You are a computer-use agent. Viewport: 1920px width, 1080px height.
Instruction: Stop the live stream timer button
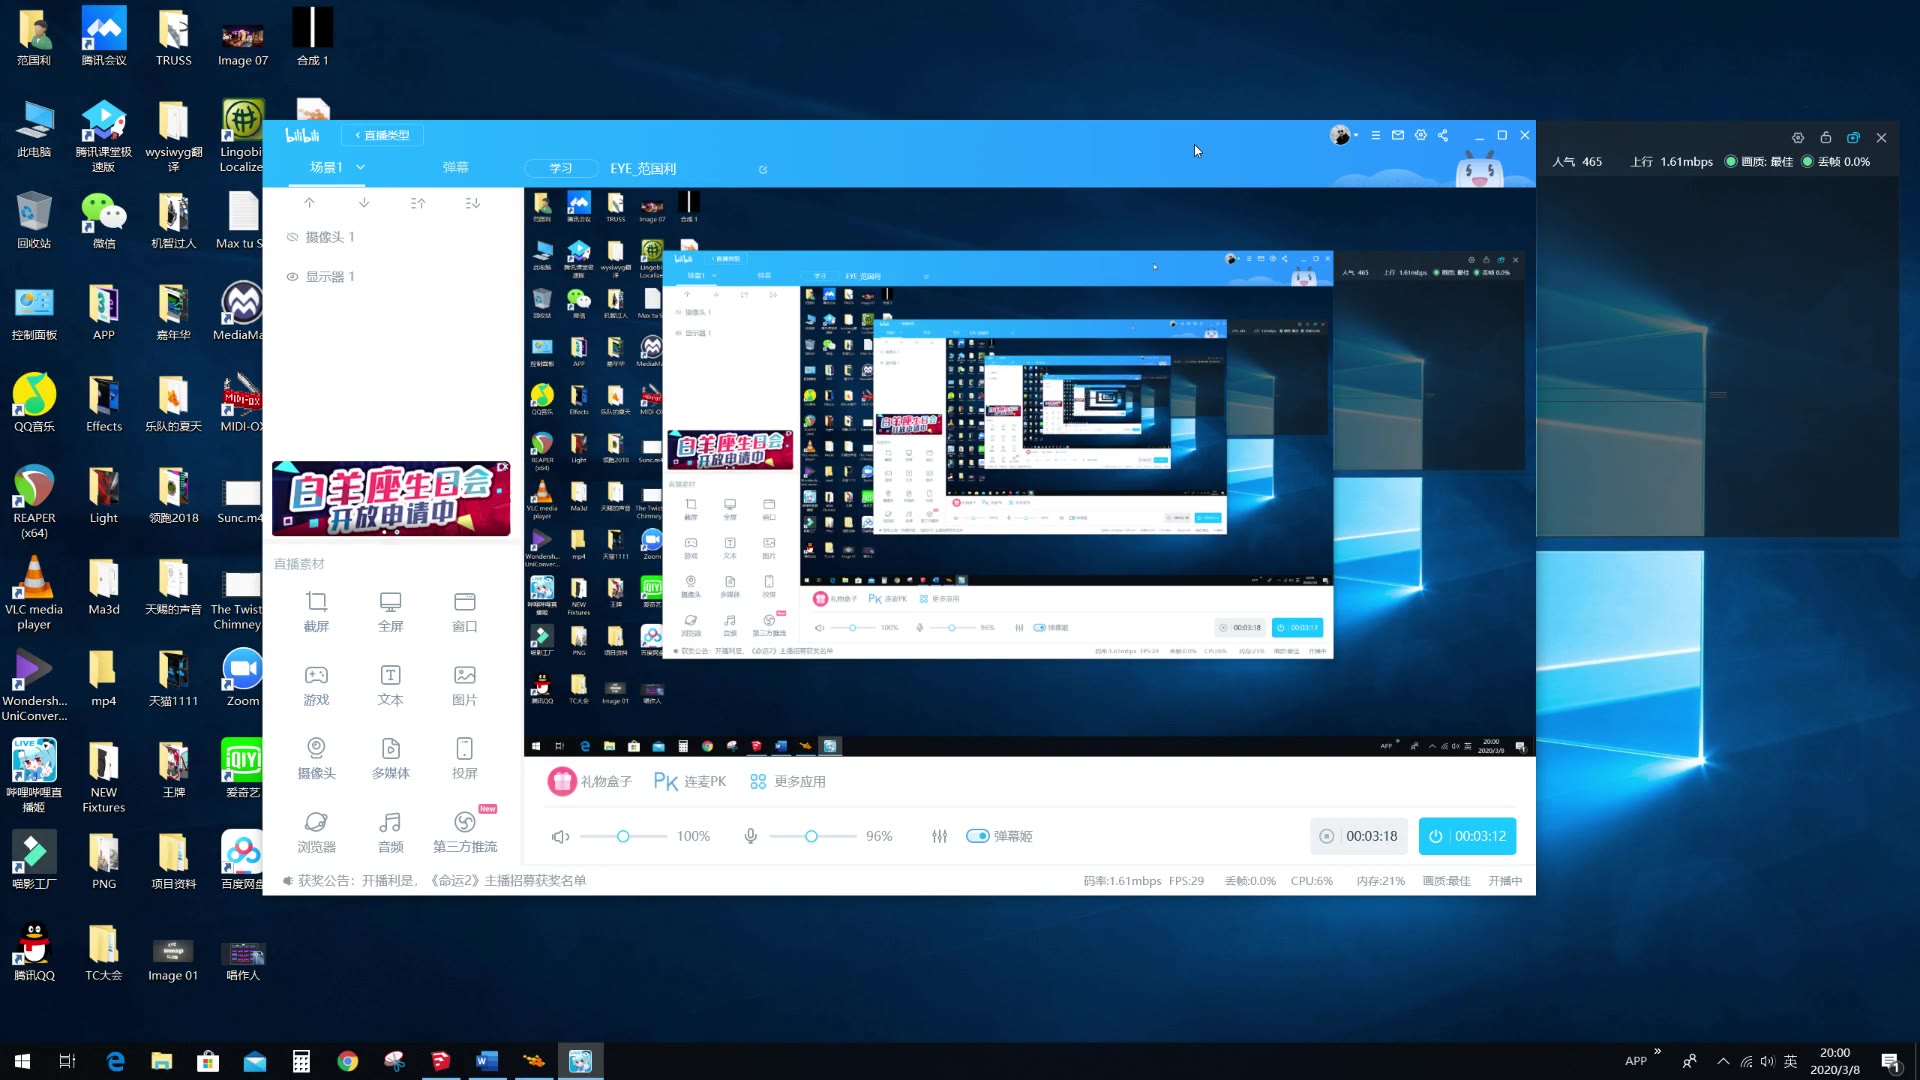(x=1467, y=836)
